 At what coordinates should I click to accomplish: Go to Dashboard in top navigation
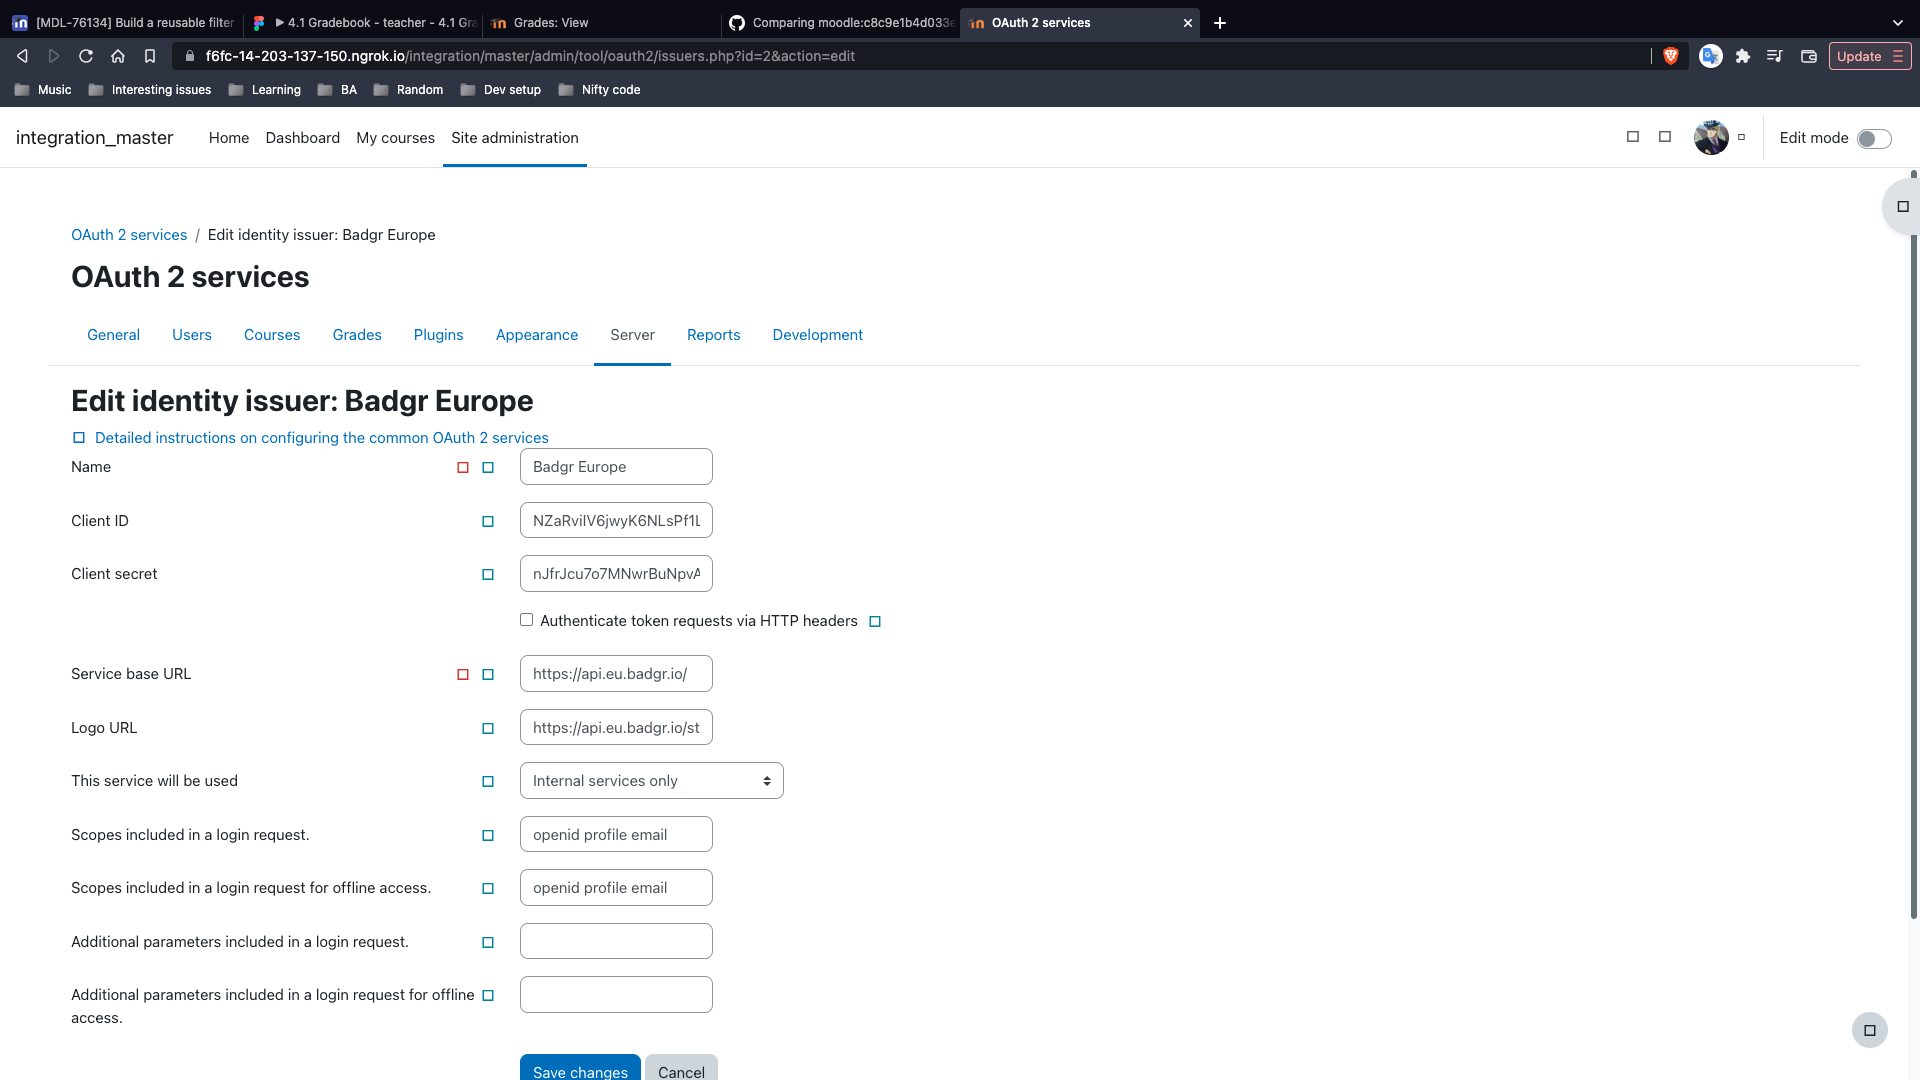coord(303,138)
